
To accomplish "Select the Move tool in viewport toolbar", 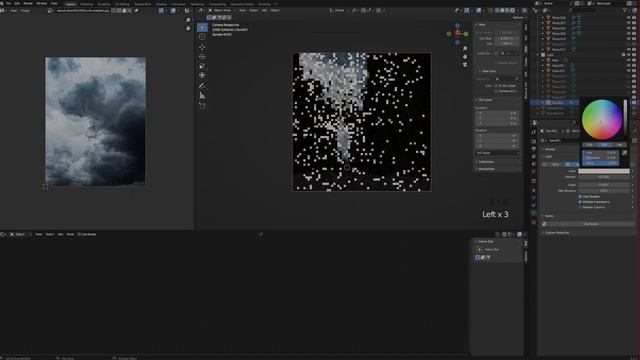I will 202,47.
